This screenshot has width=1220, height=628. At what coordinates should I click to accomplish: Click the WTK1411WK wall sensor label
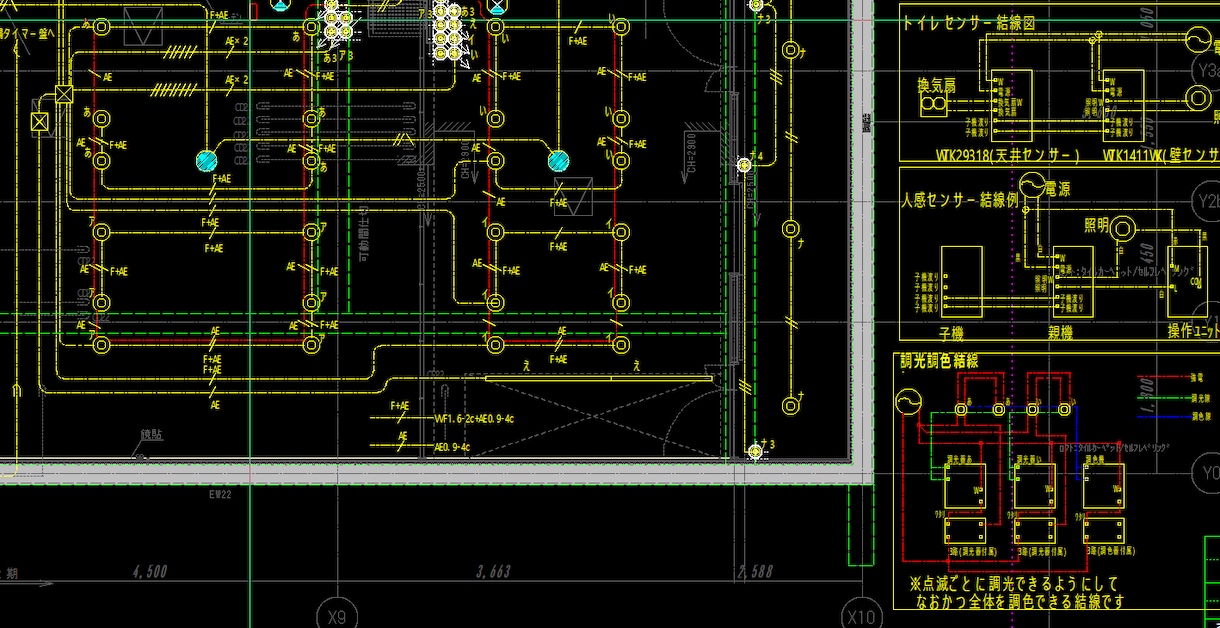point(1161,156)
